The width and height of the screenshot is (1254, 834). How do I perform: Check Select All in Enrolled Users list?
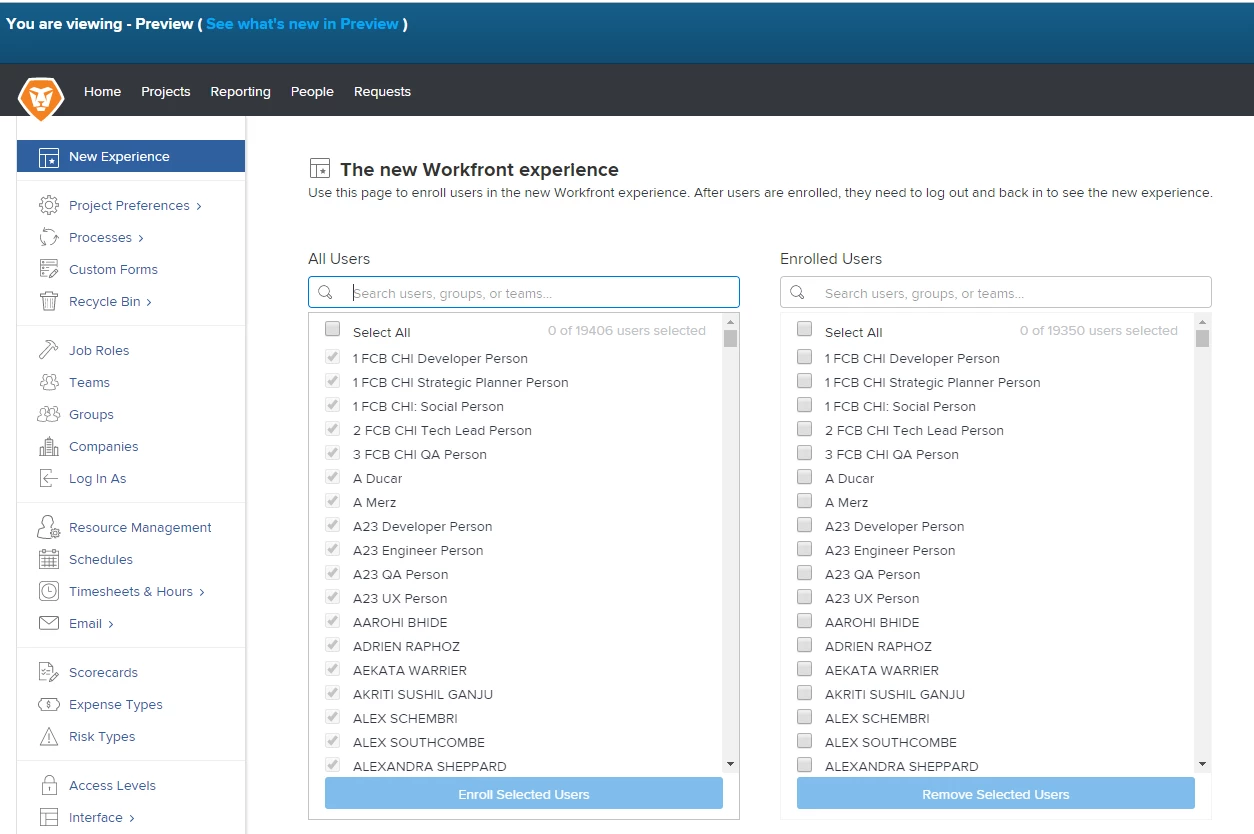(804, 329)
